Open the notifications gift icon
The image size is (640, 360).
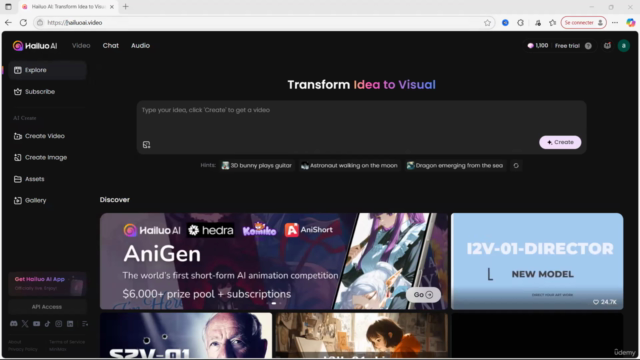pyautogui.click(x=607, y=46)
